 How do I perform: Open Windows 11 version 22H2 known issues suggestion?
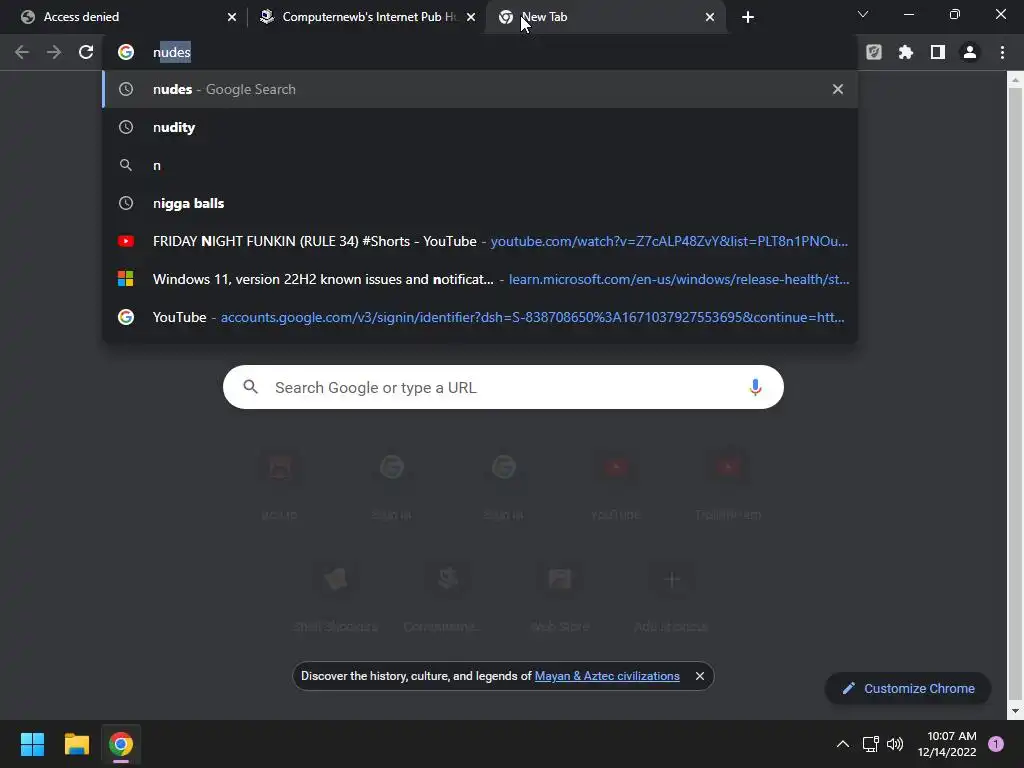click(x=480, y=279)
